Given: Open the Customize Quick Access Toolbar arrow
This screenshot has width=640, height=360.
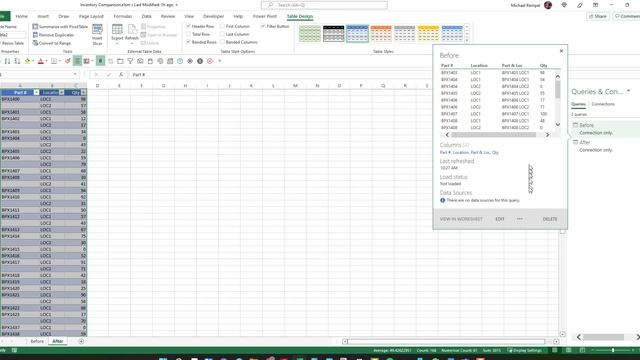Looking at the screenshot, I should (x=220, y=61).
